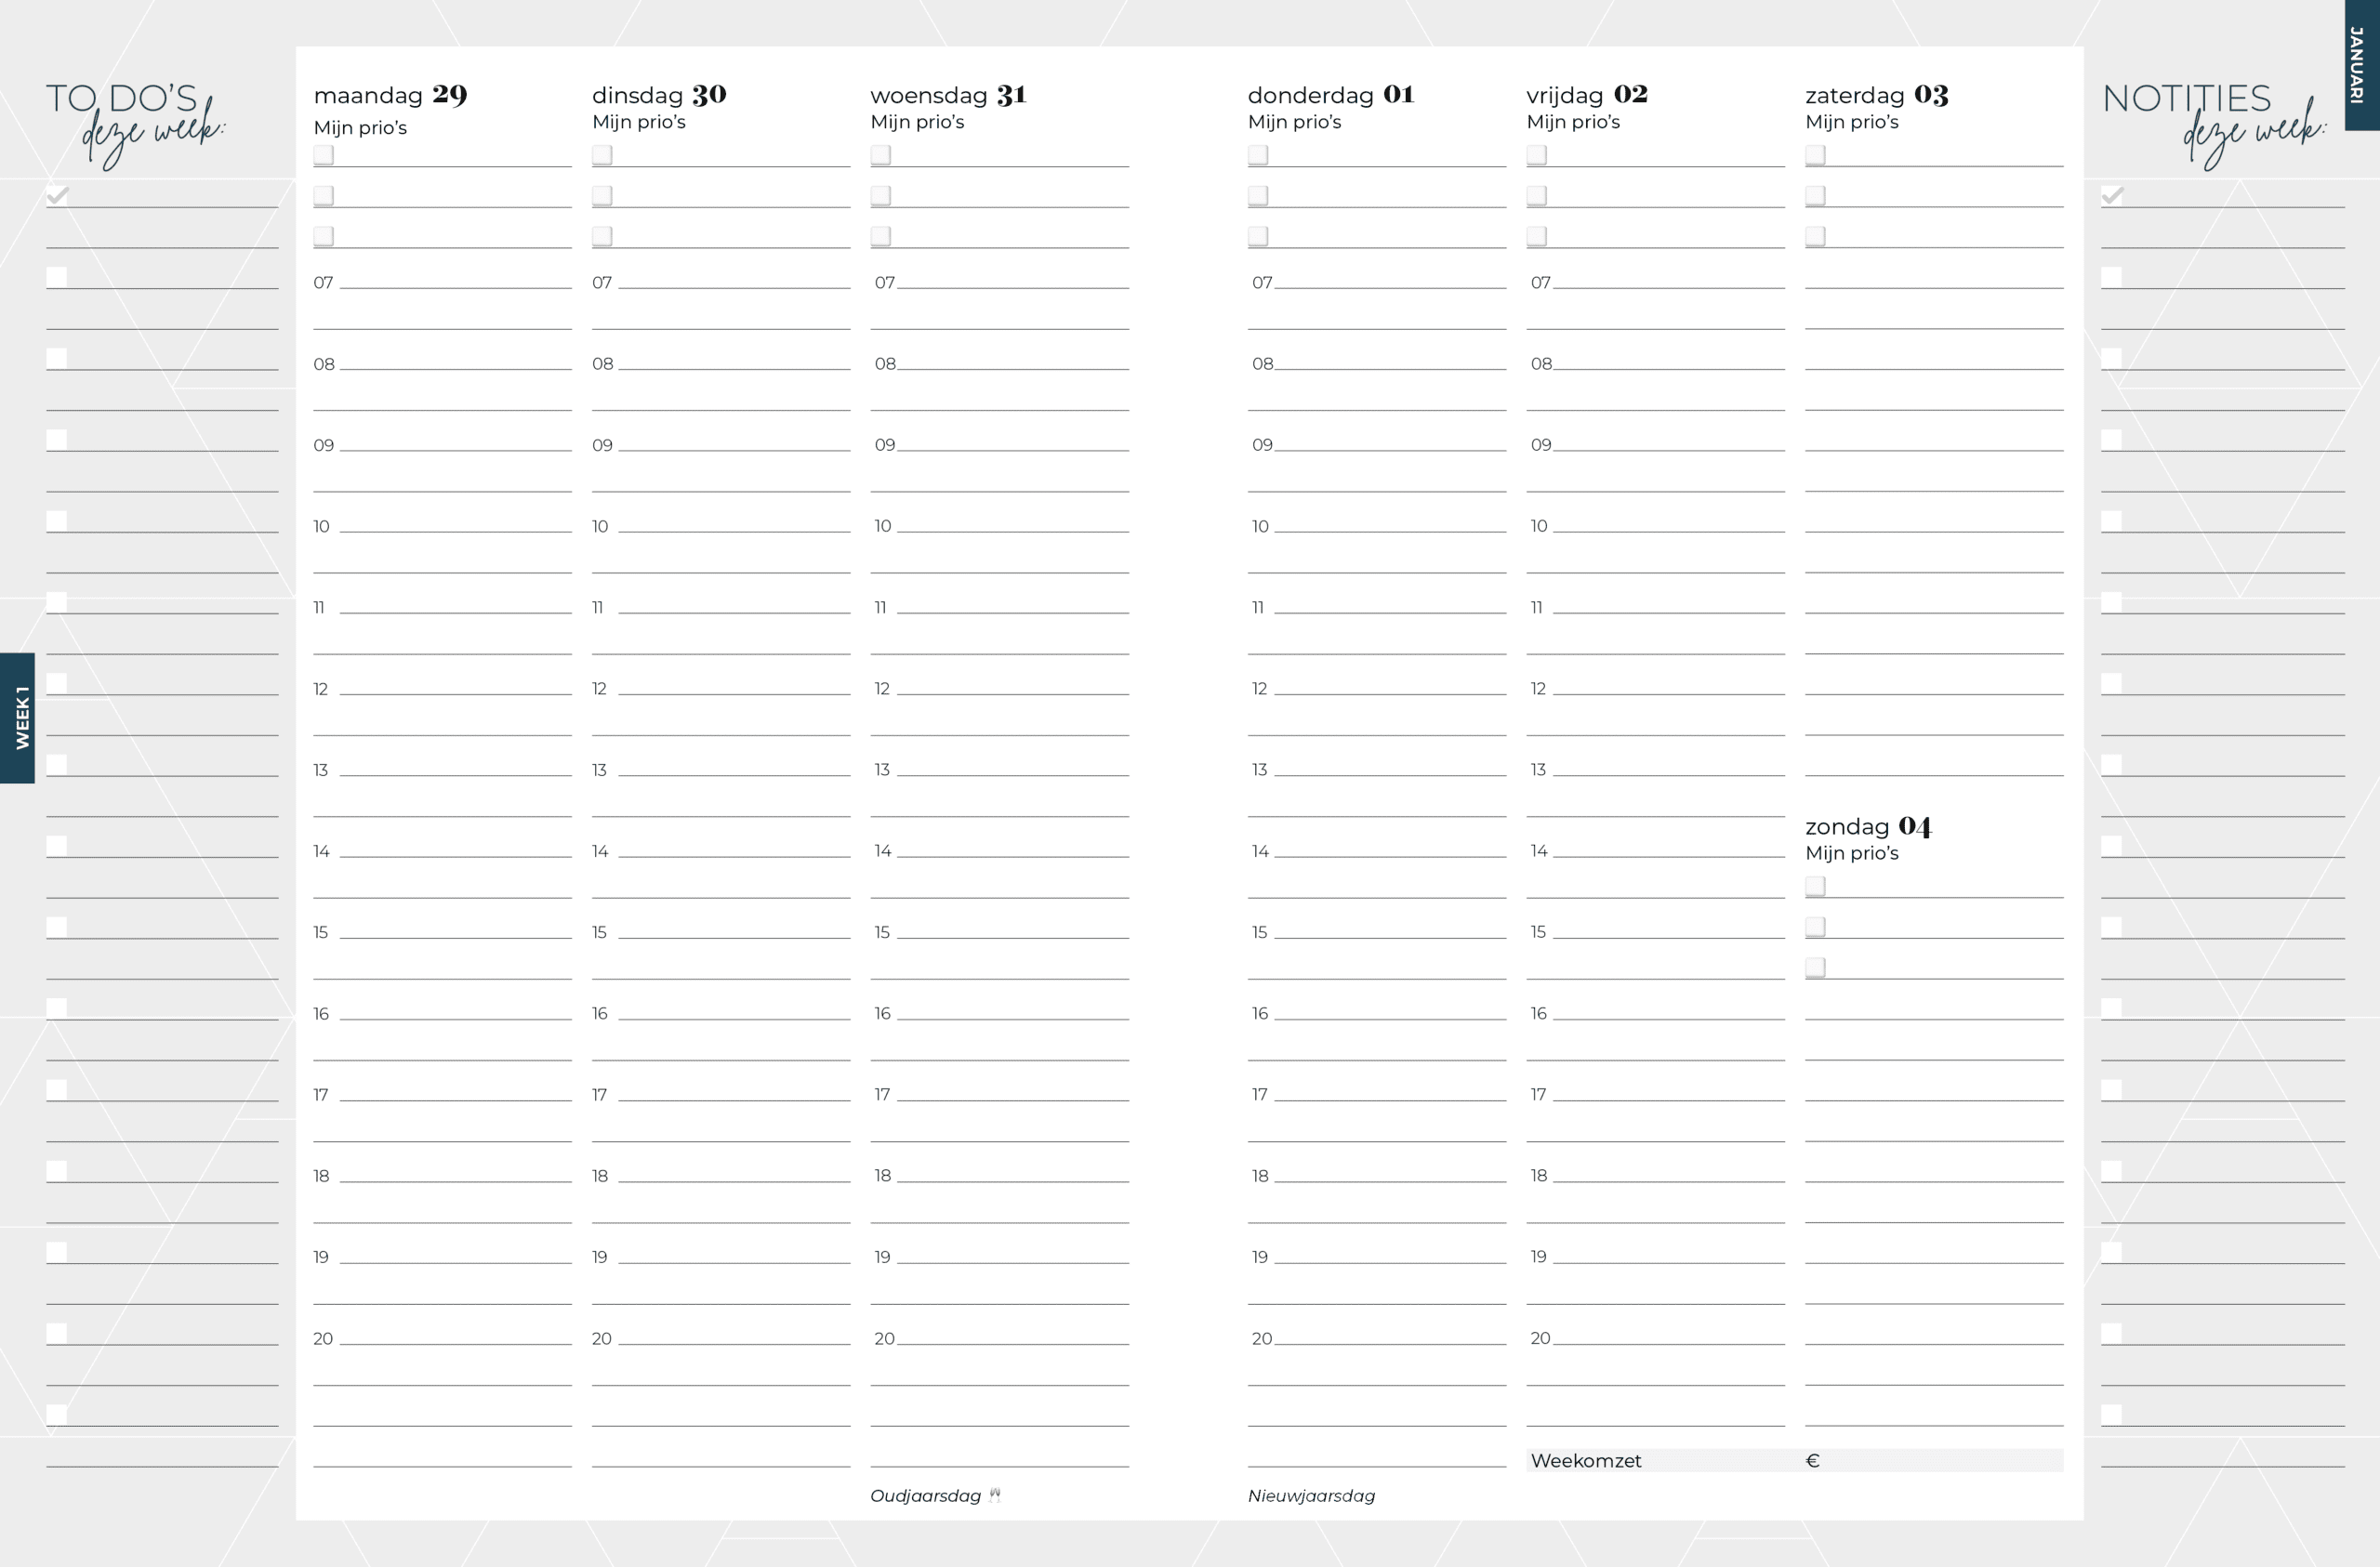The height and width of the screenshot is (1567, 2380).
Task: Click the Oudjaarsdag holiday label
Action: pyautogui.click(x=925, y=1495)
